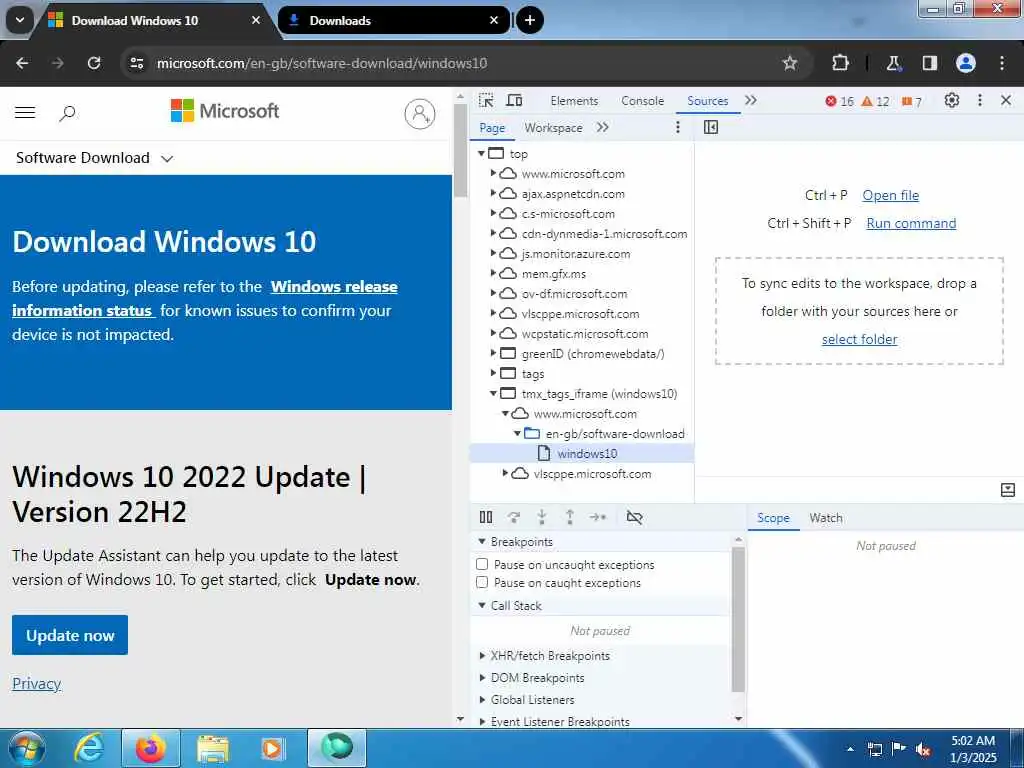Viewport: 1024px width, 768px height.
Task: Open Microsoft site search magnifier
Action: (67, 114)
